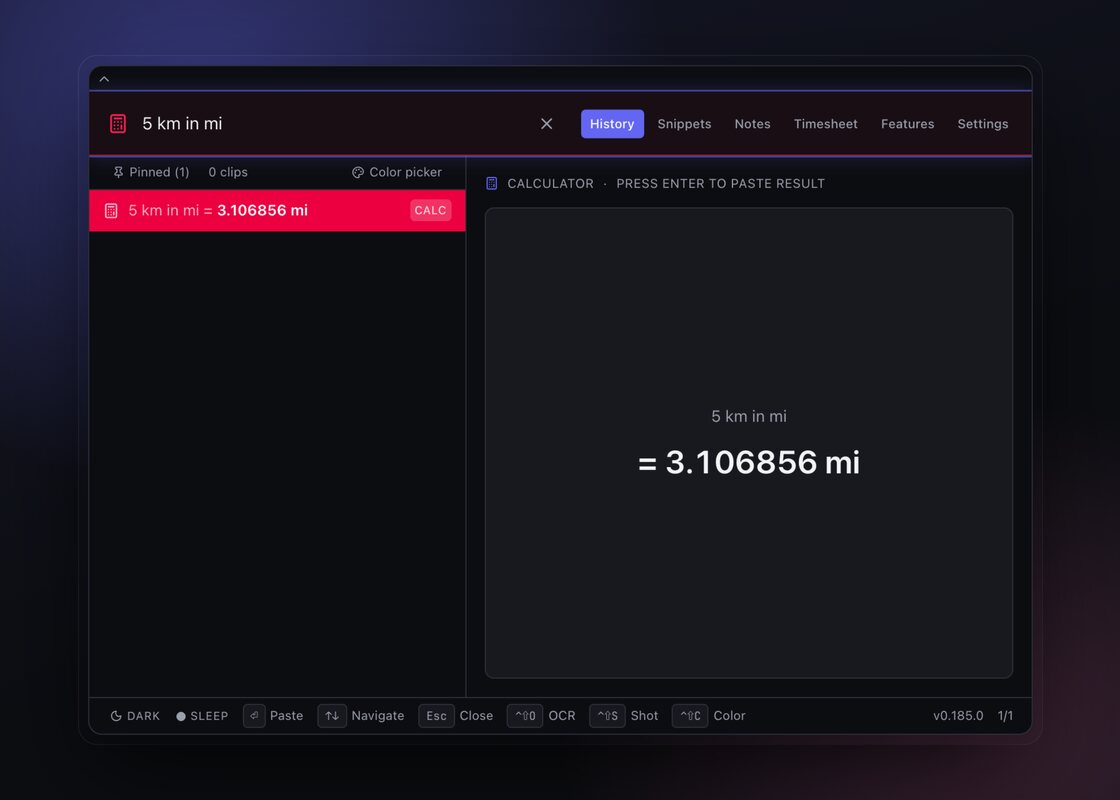This screenshot has width=1120, height=800.
Task: Click the pin icon beside Pinned (1)
Action: tap(119, 172)
